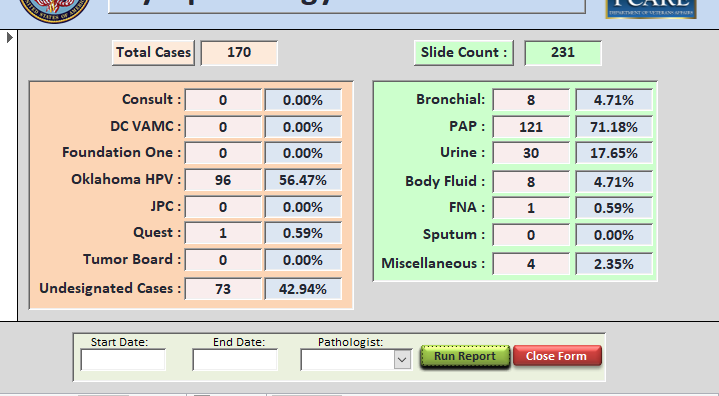The image size is (719, 396).
Task: Click the PAP count 121
Action: tap(531, 126)
